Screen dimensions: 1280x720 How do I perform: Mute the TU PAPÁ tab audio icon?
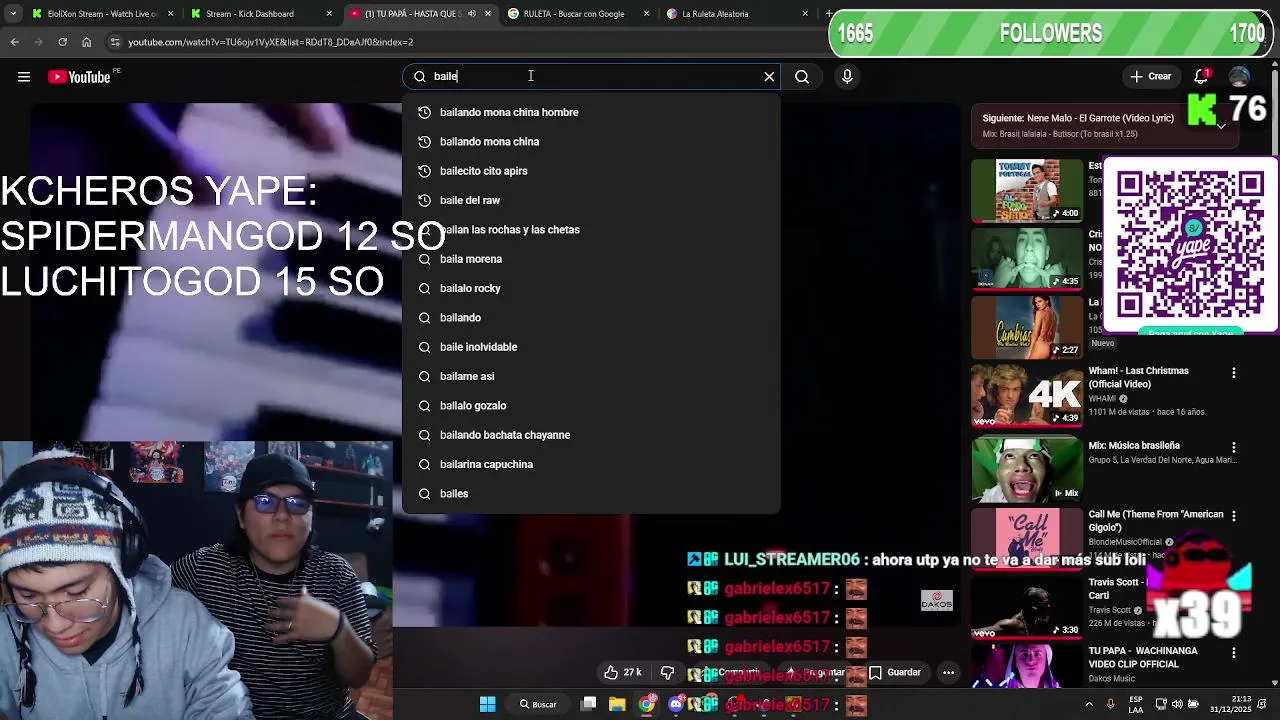coord(473,14)
